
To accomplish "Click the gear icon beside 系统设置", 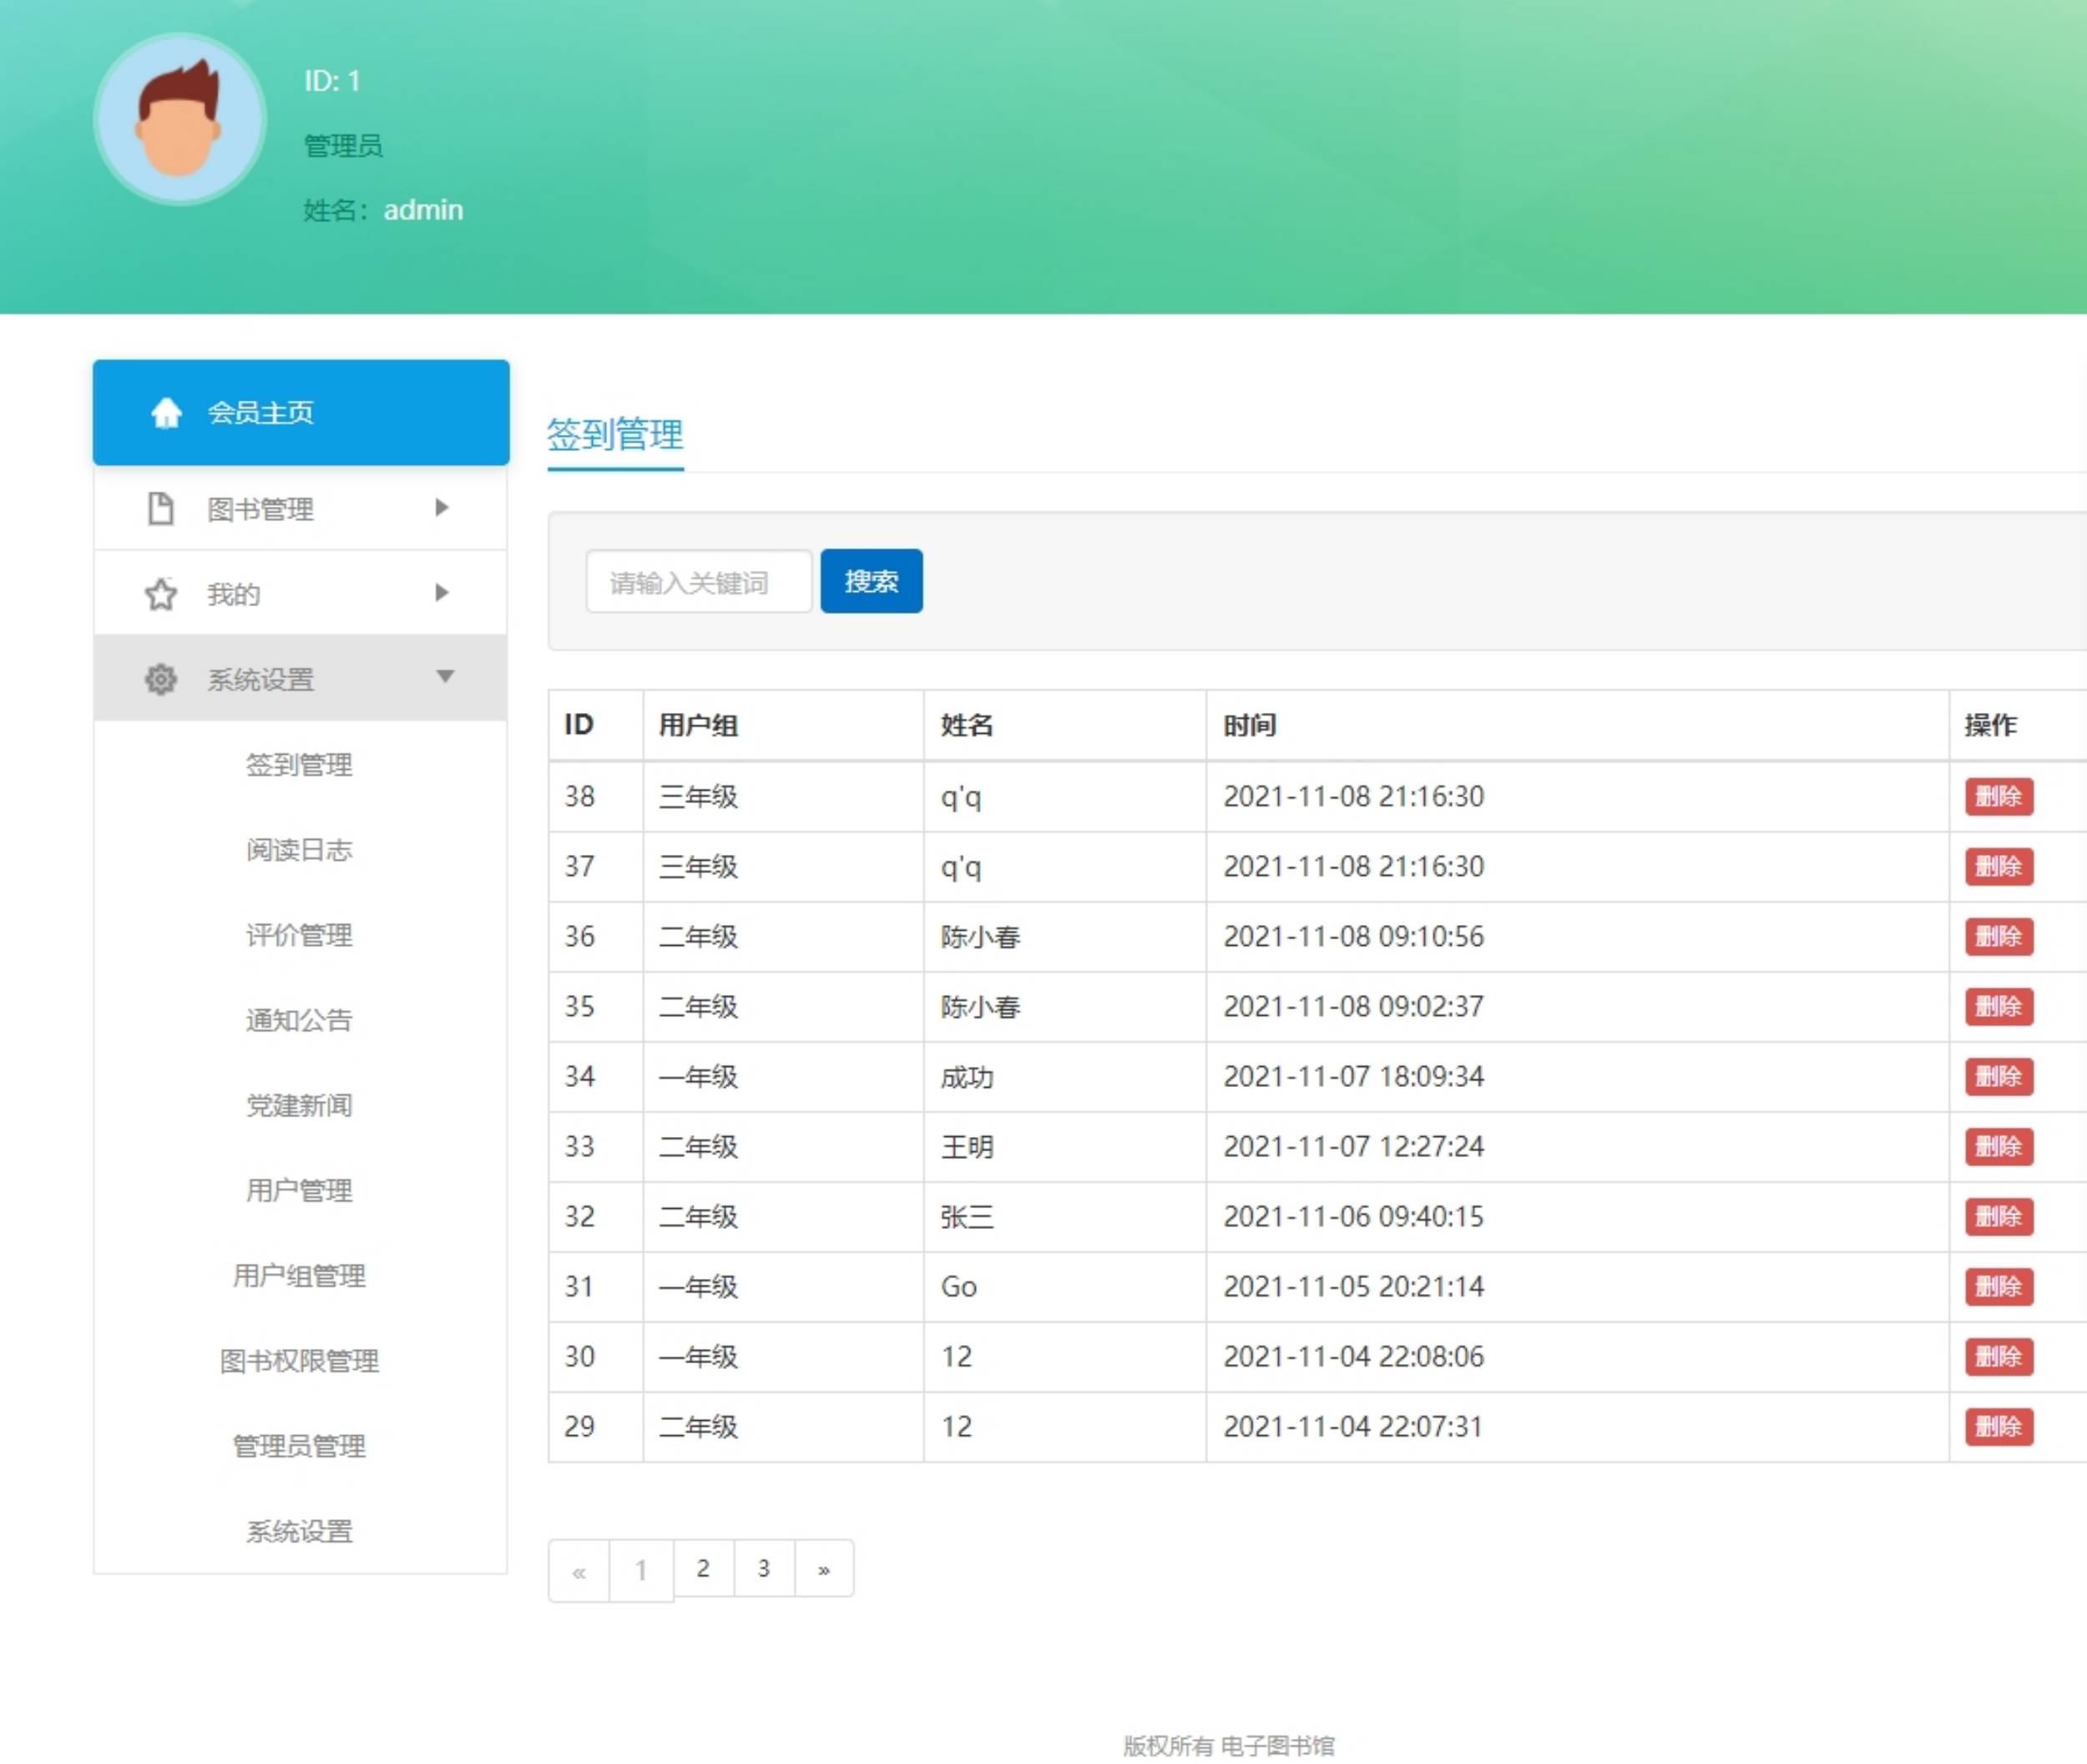I will pos(160,679).
